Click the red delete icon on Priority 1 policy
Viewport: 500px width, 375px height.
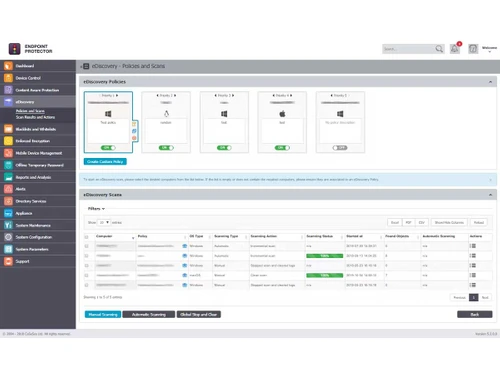(134, 138)
